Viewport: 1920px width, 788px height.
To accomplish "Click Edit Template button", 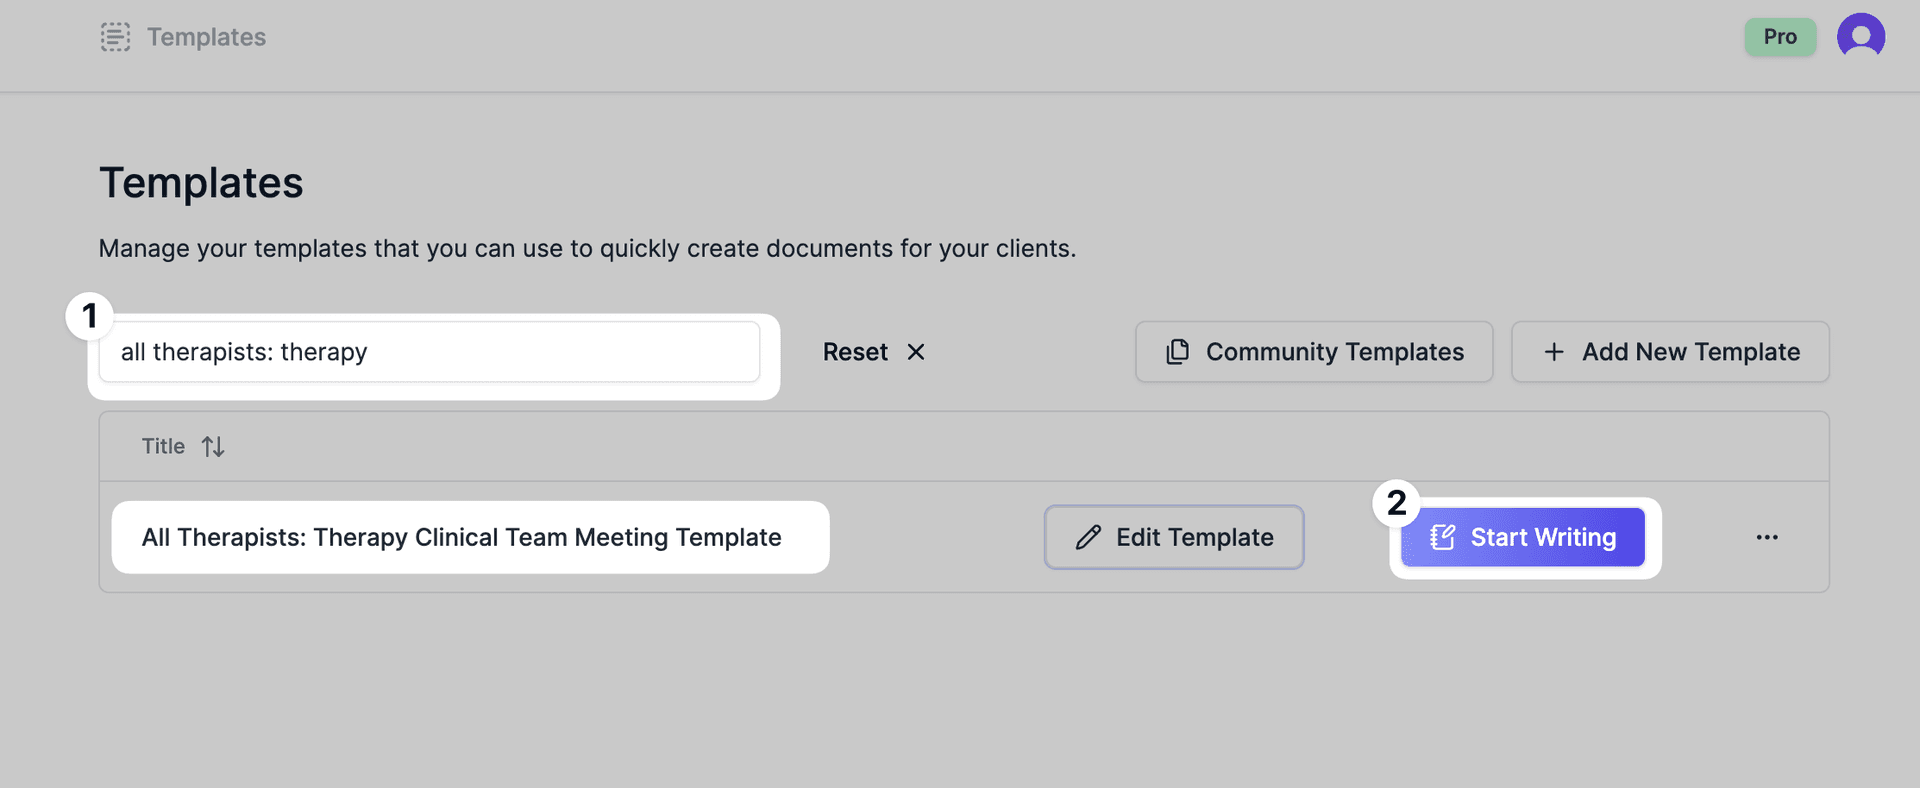I will pyautogui.click(x=1174, y=537).
